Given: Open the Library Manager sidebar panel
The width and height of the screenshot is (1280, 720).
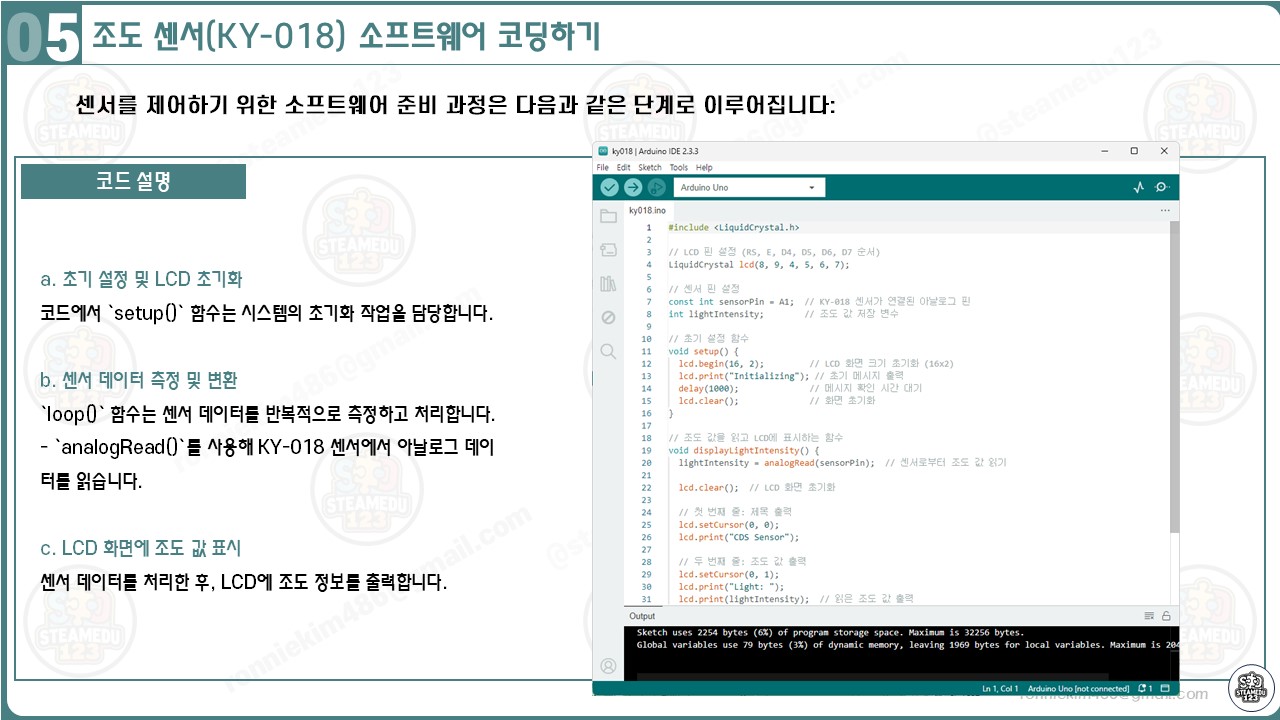Looking at the screenshot, I should coord(608,284).
